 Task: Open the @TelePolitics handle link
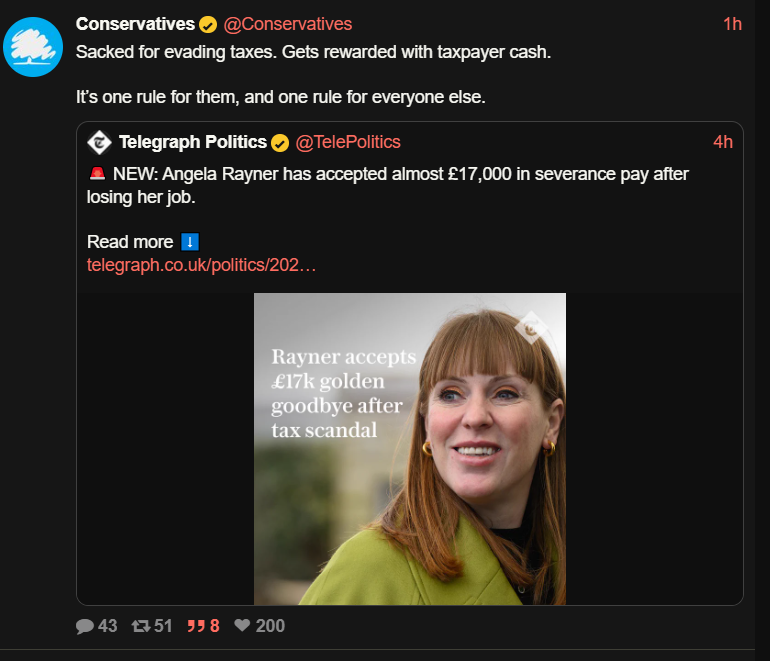click(x=348, y=142)
